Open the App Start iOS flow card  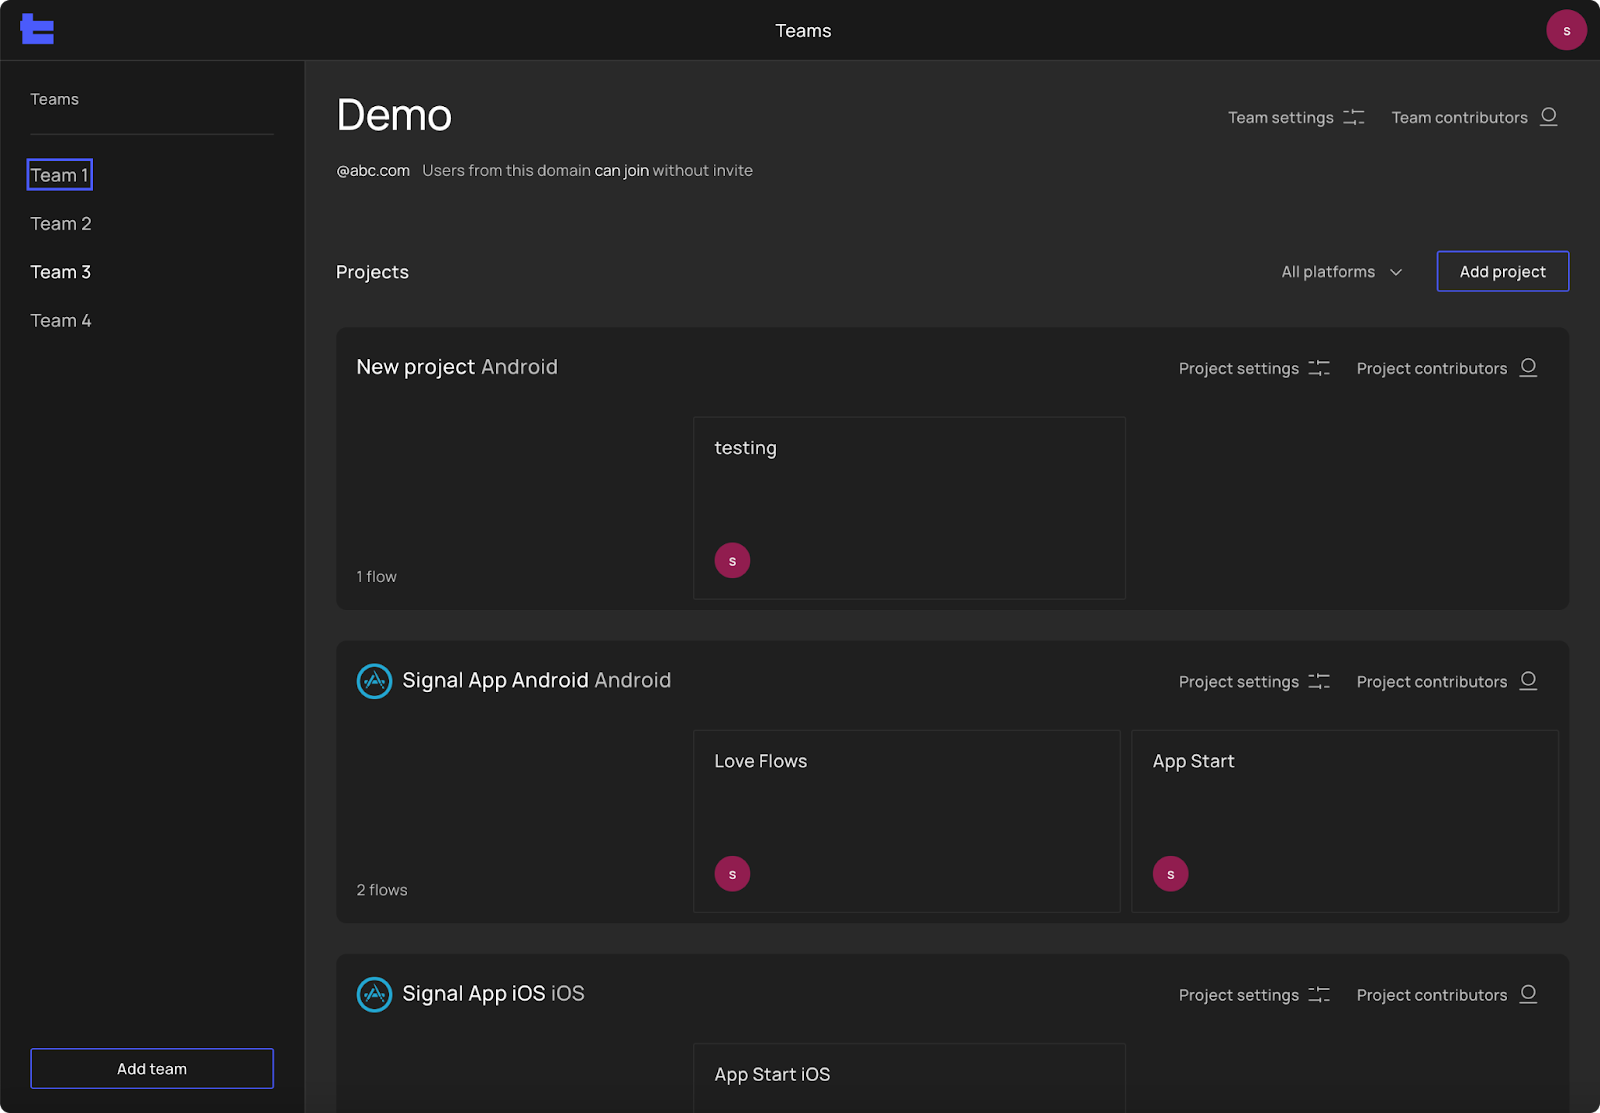tap(909, 1078)
